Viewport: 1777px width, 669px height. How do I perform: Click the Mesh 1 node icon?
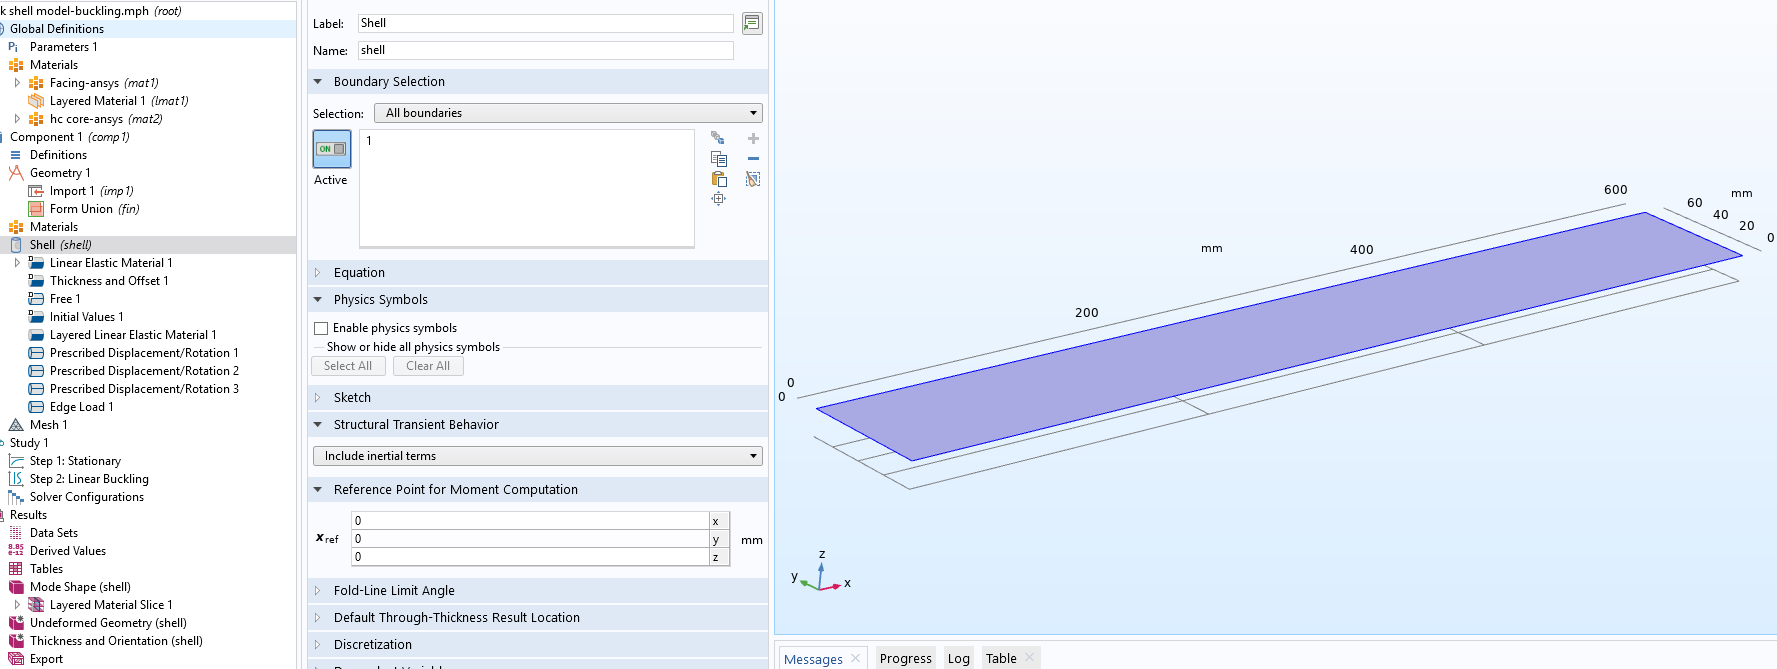pyautogui.click(x=16, y=425)
